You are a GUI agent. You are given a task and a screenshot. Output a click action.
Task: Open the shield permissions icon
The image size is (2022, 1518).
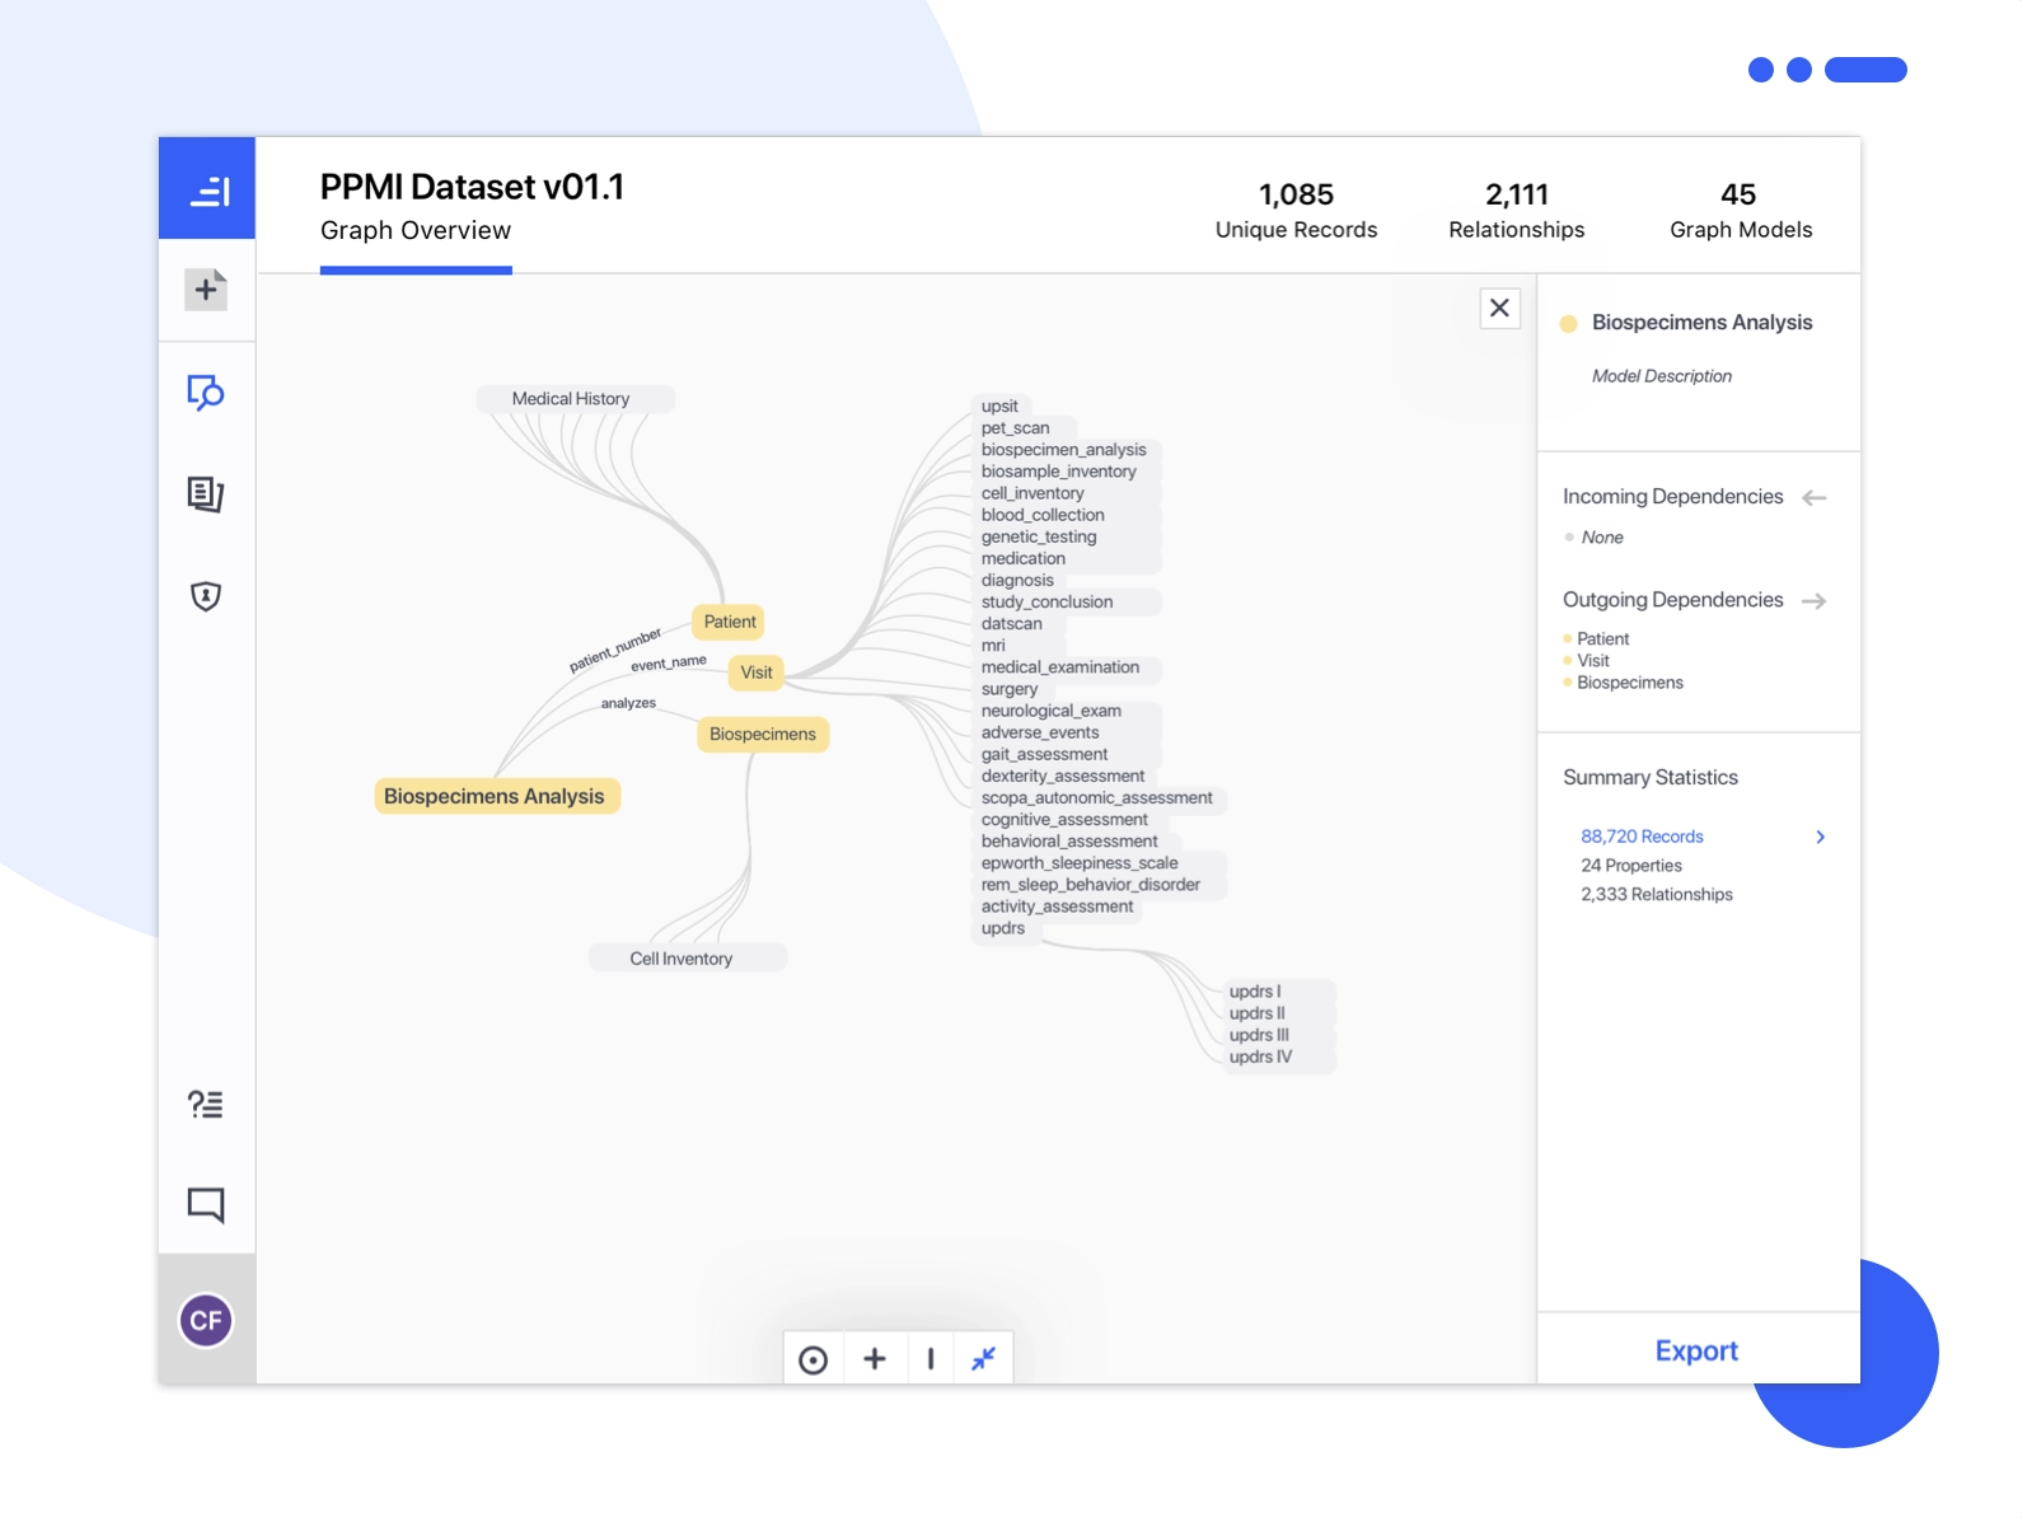click(206, 596)
